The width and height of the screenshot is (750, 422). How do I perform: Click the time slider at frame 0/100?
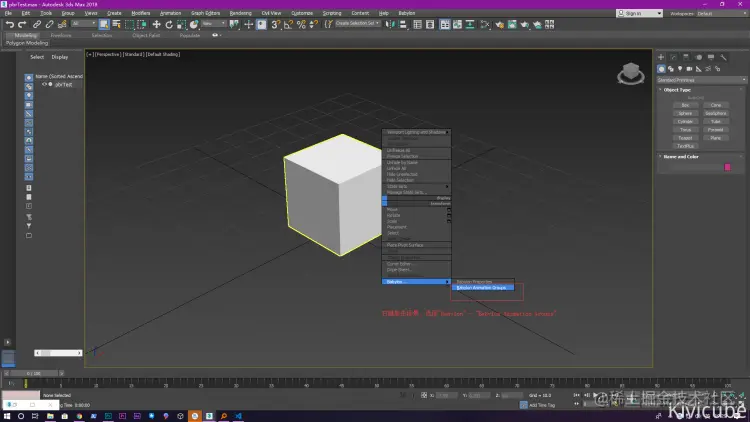coord(34,373)
